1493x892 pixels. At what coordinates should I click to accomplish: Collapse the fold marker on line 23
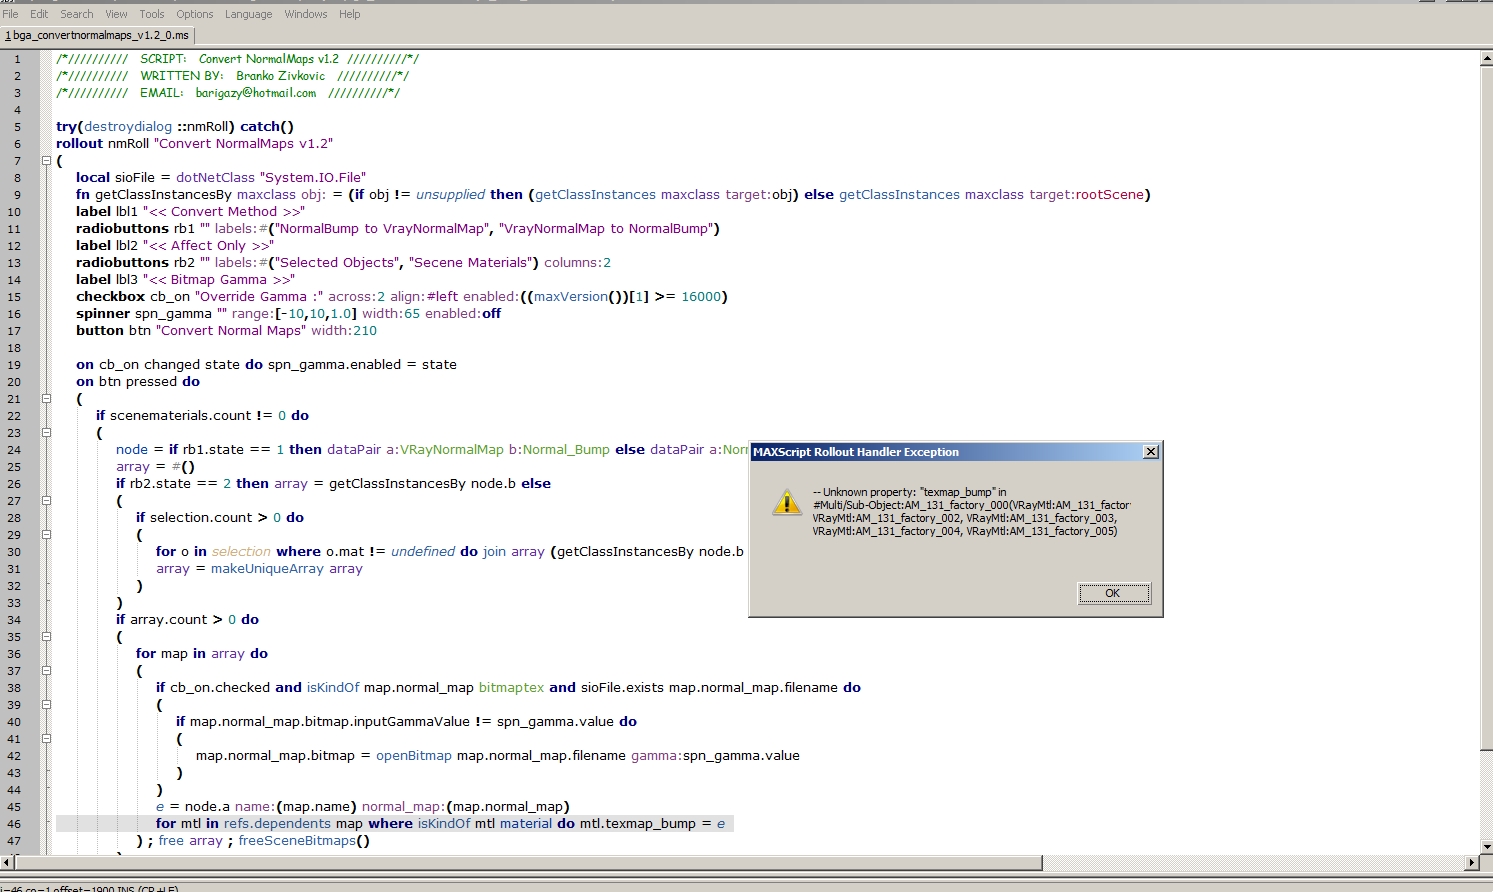pos(46,433)
